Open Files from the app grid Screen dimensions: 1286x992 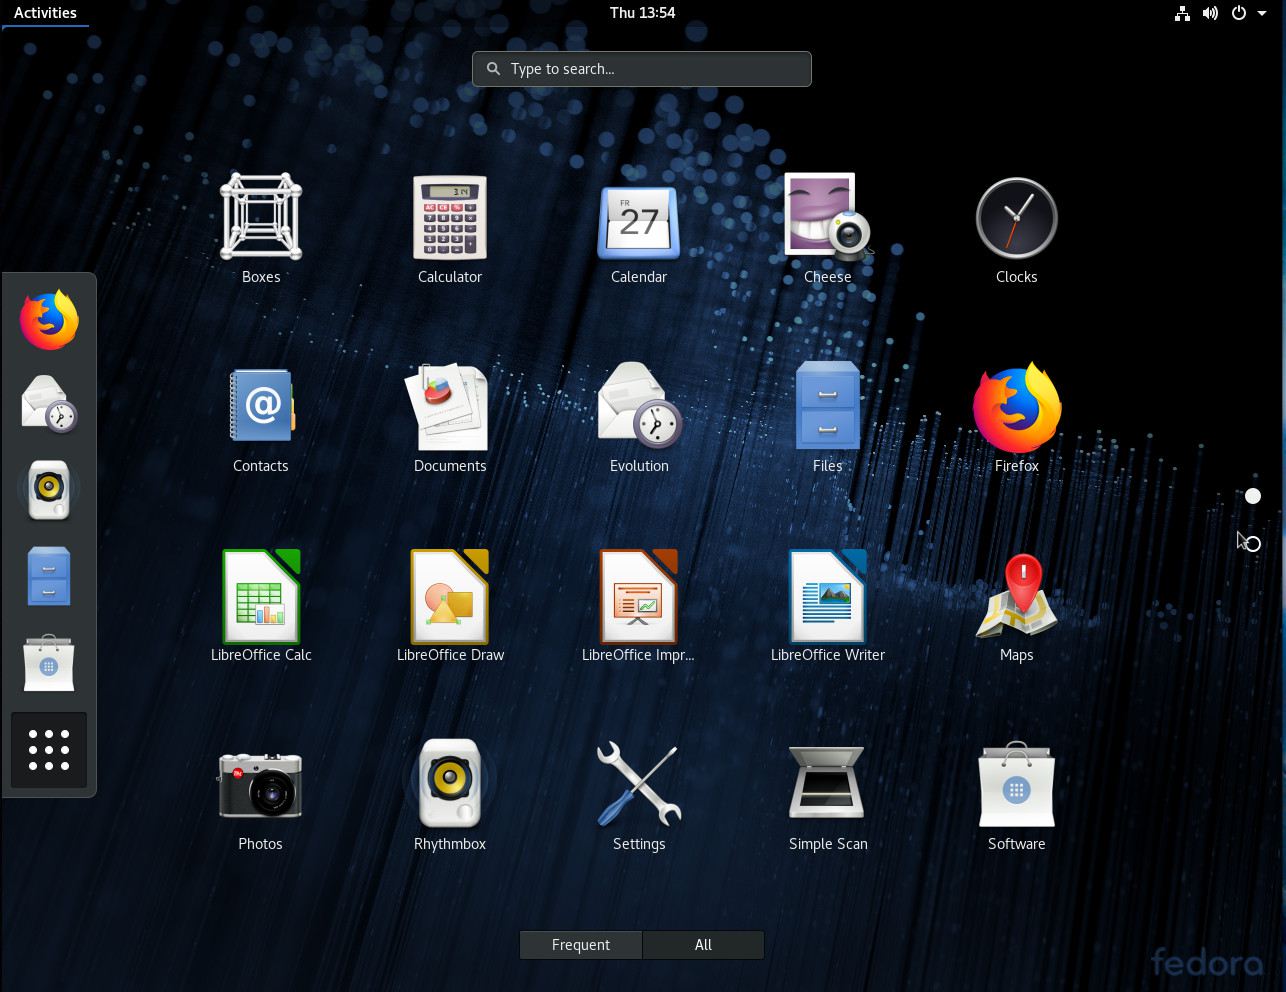pyautogui.click(x=828, y=418)
